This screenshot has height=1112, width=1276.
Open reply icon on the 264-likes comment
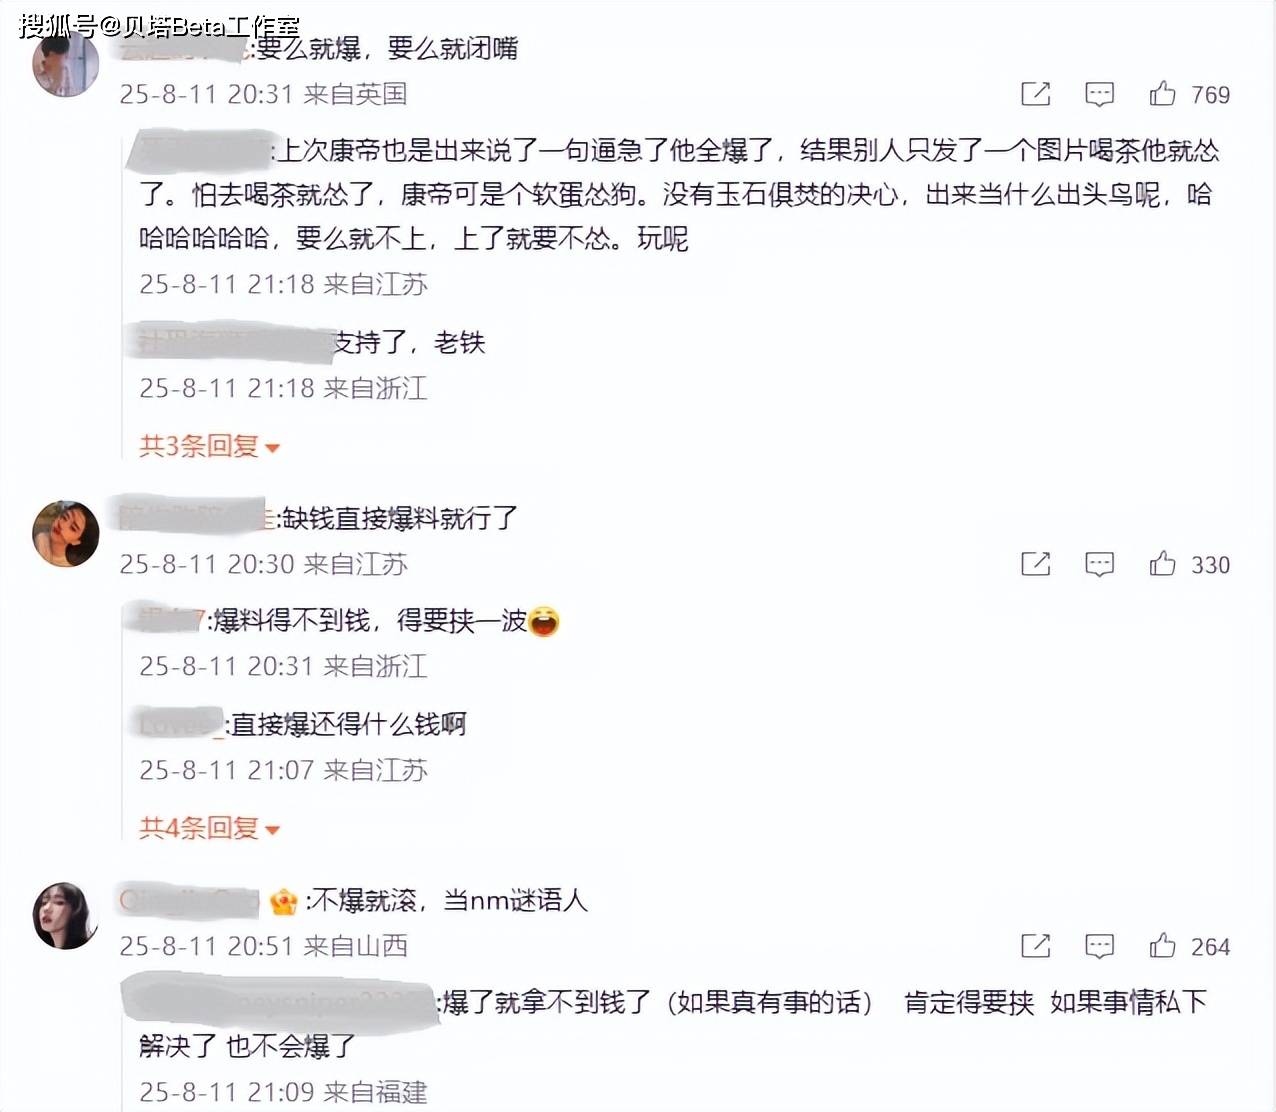tap(1099, 946)
